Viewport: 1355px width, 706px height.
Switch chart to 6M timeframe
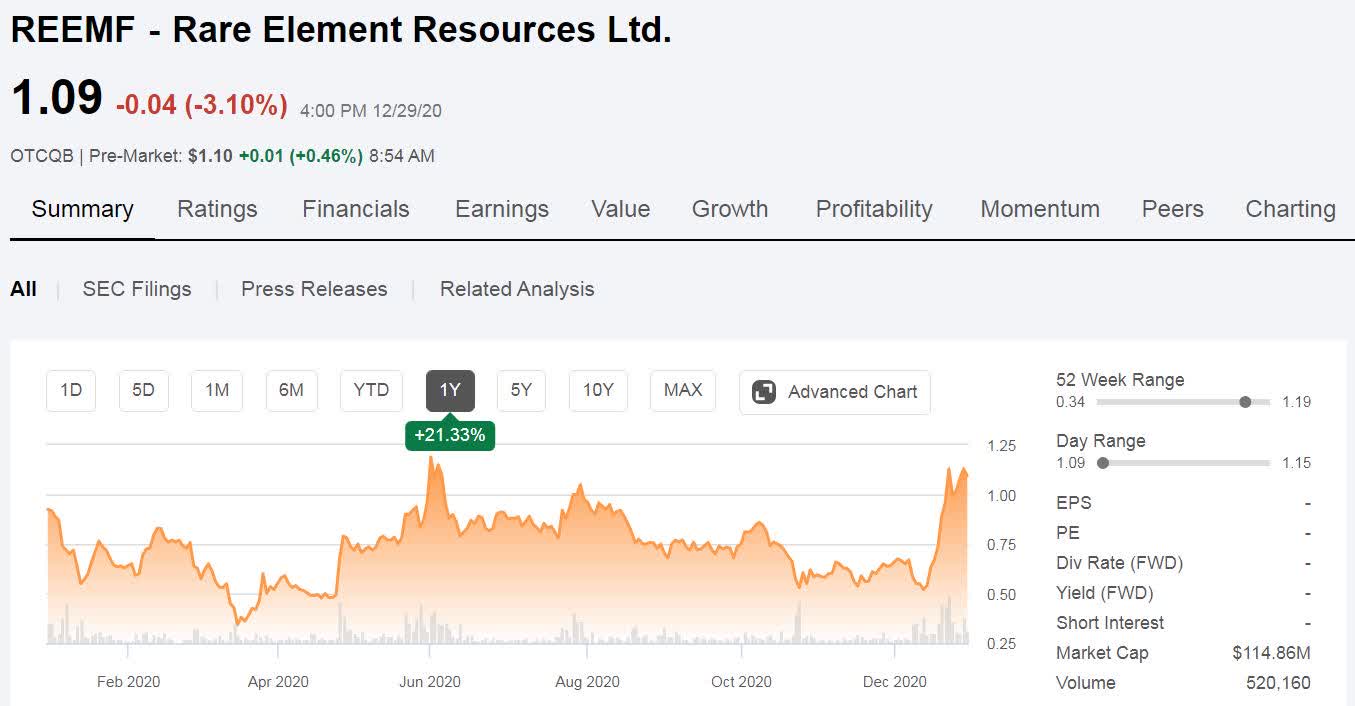(x=291, y=391)
